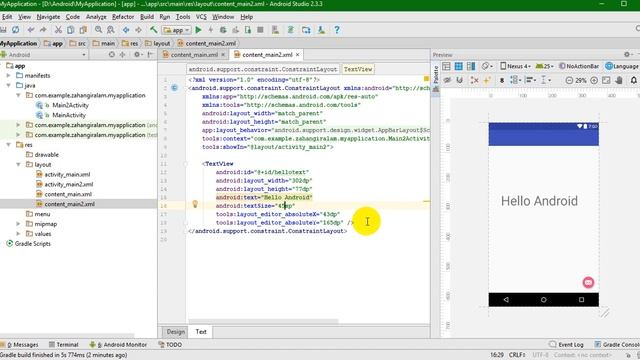Open the AVD Manager icon
The height and width of the screenshot is (360, 640).
click(276, 30)
